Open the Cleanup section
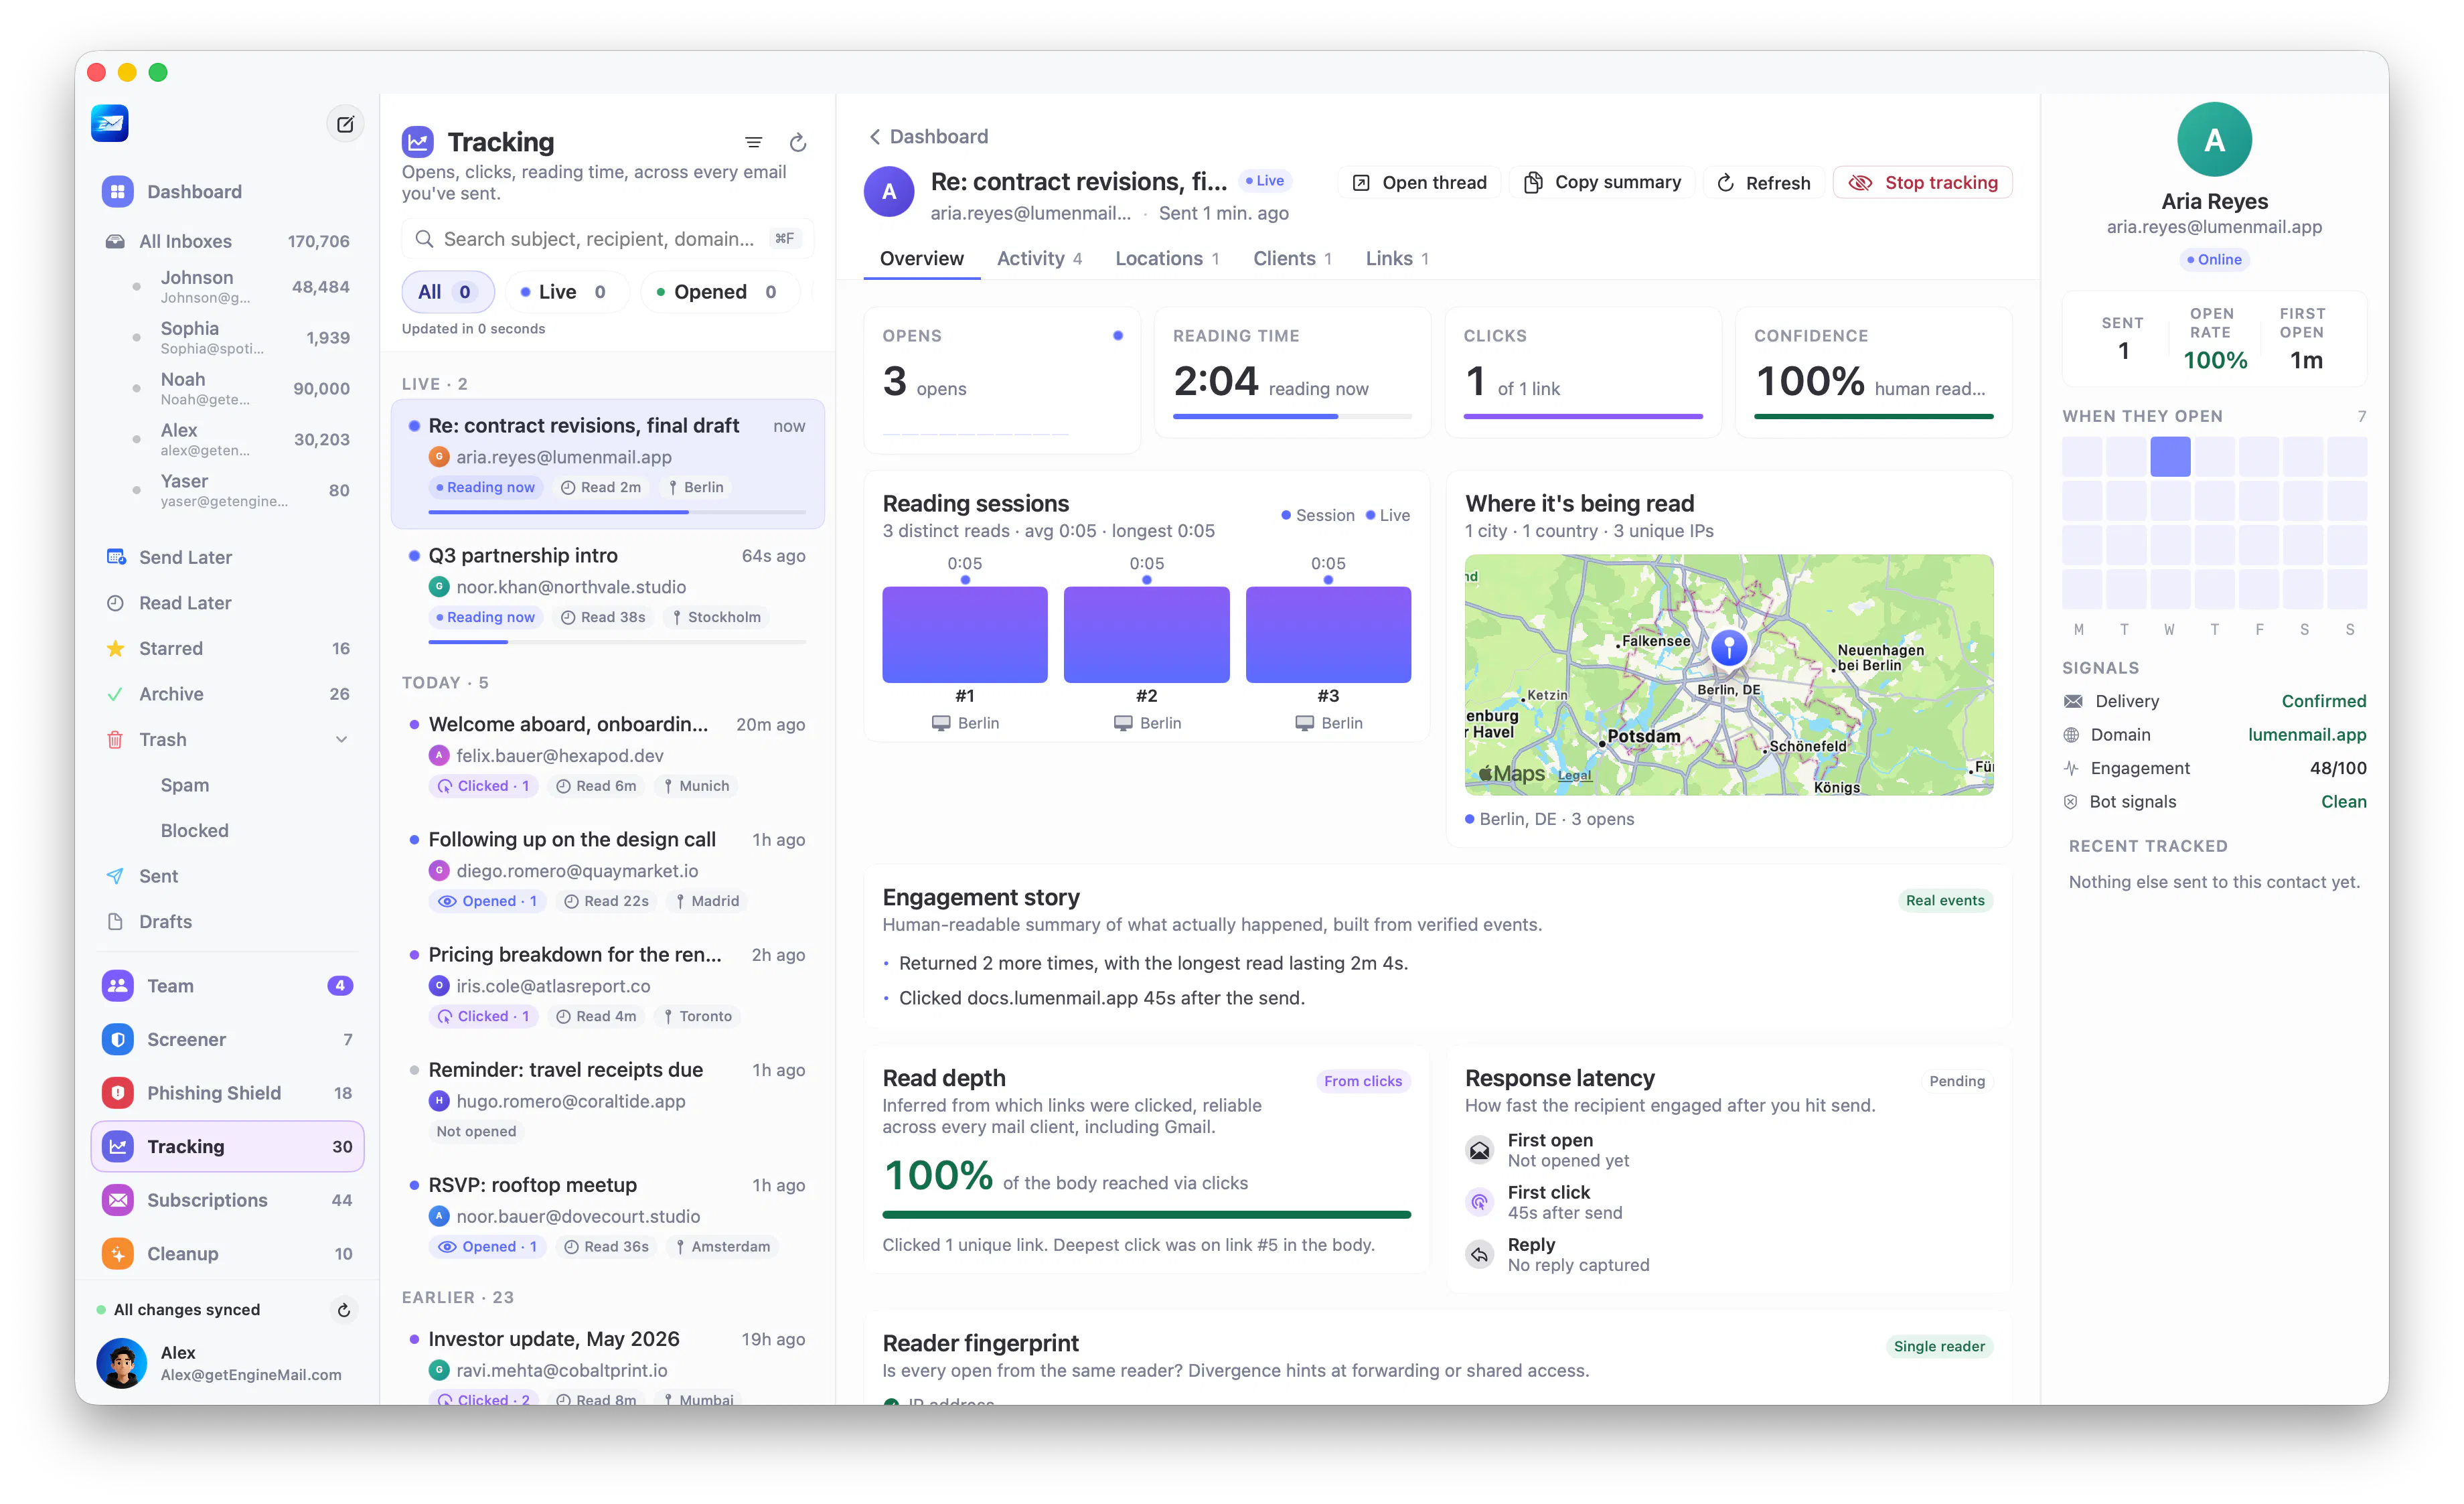The image size is (2464, 1504). point(227,1254)
